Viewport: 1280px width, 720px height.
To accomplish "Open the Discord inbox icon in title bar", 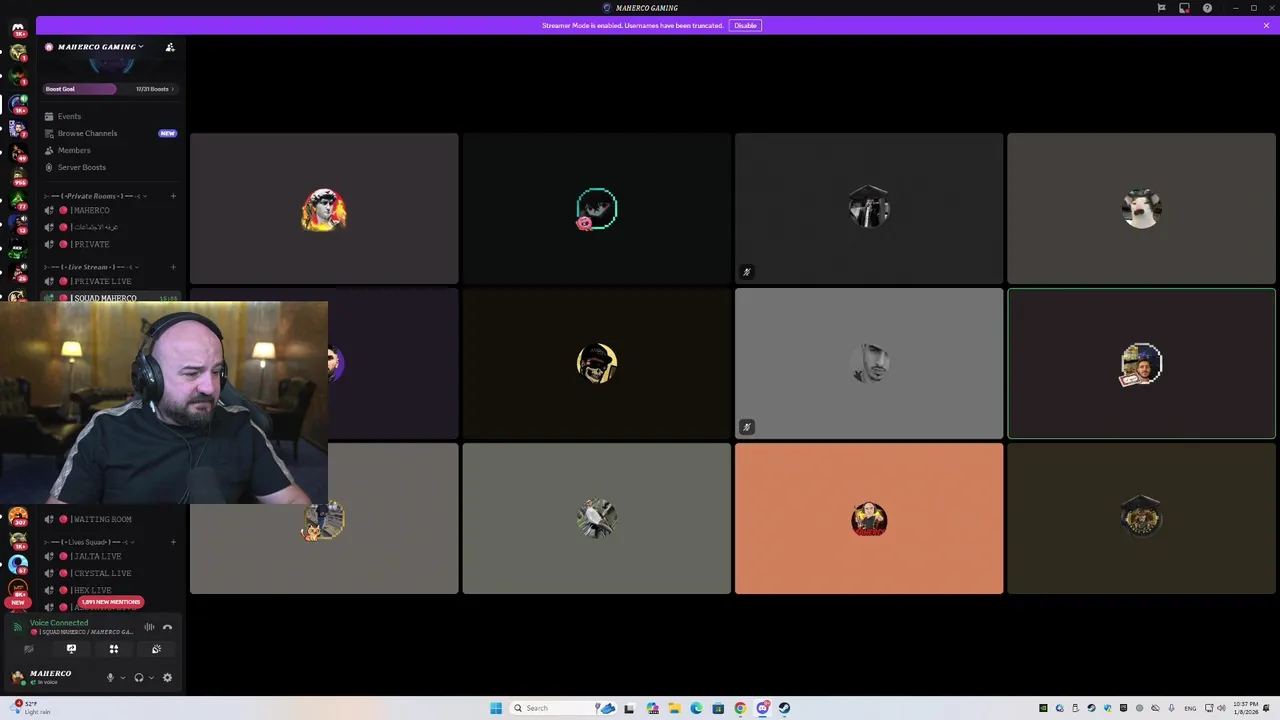I will coord(1184,8).
